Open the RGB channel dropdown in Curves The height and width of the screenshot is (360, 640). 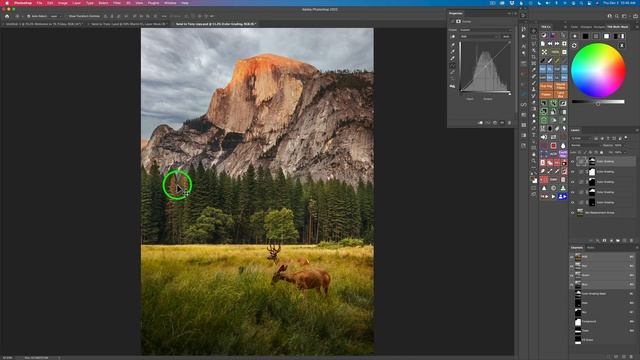pyautogui.click(x=479, y=36)
